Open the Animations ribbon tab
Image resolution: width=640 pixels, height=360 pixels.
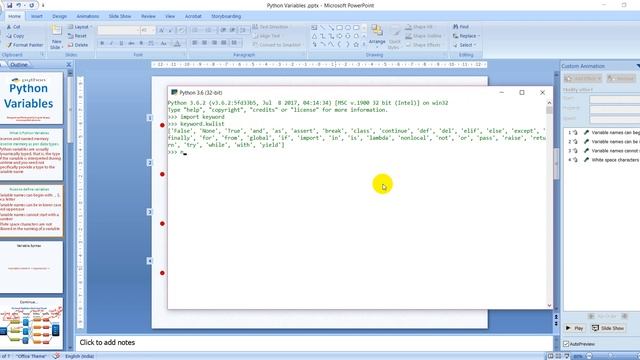(88, 16)
